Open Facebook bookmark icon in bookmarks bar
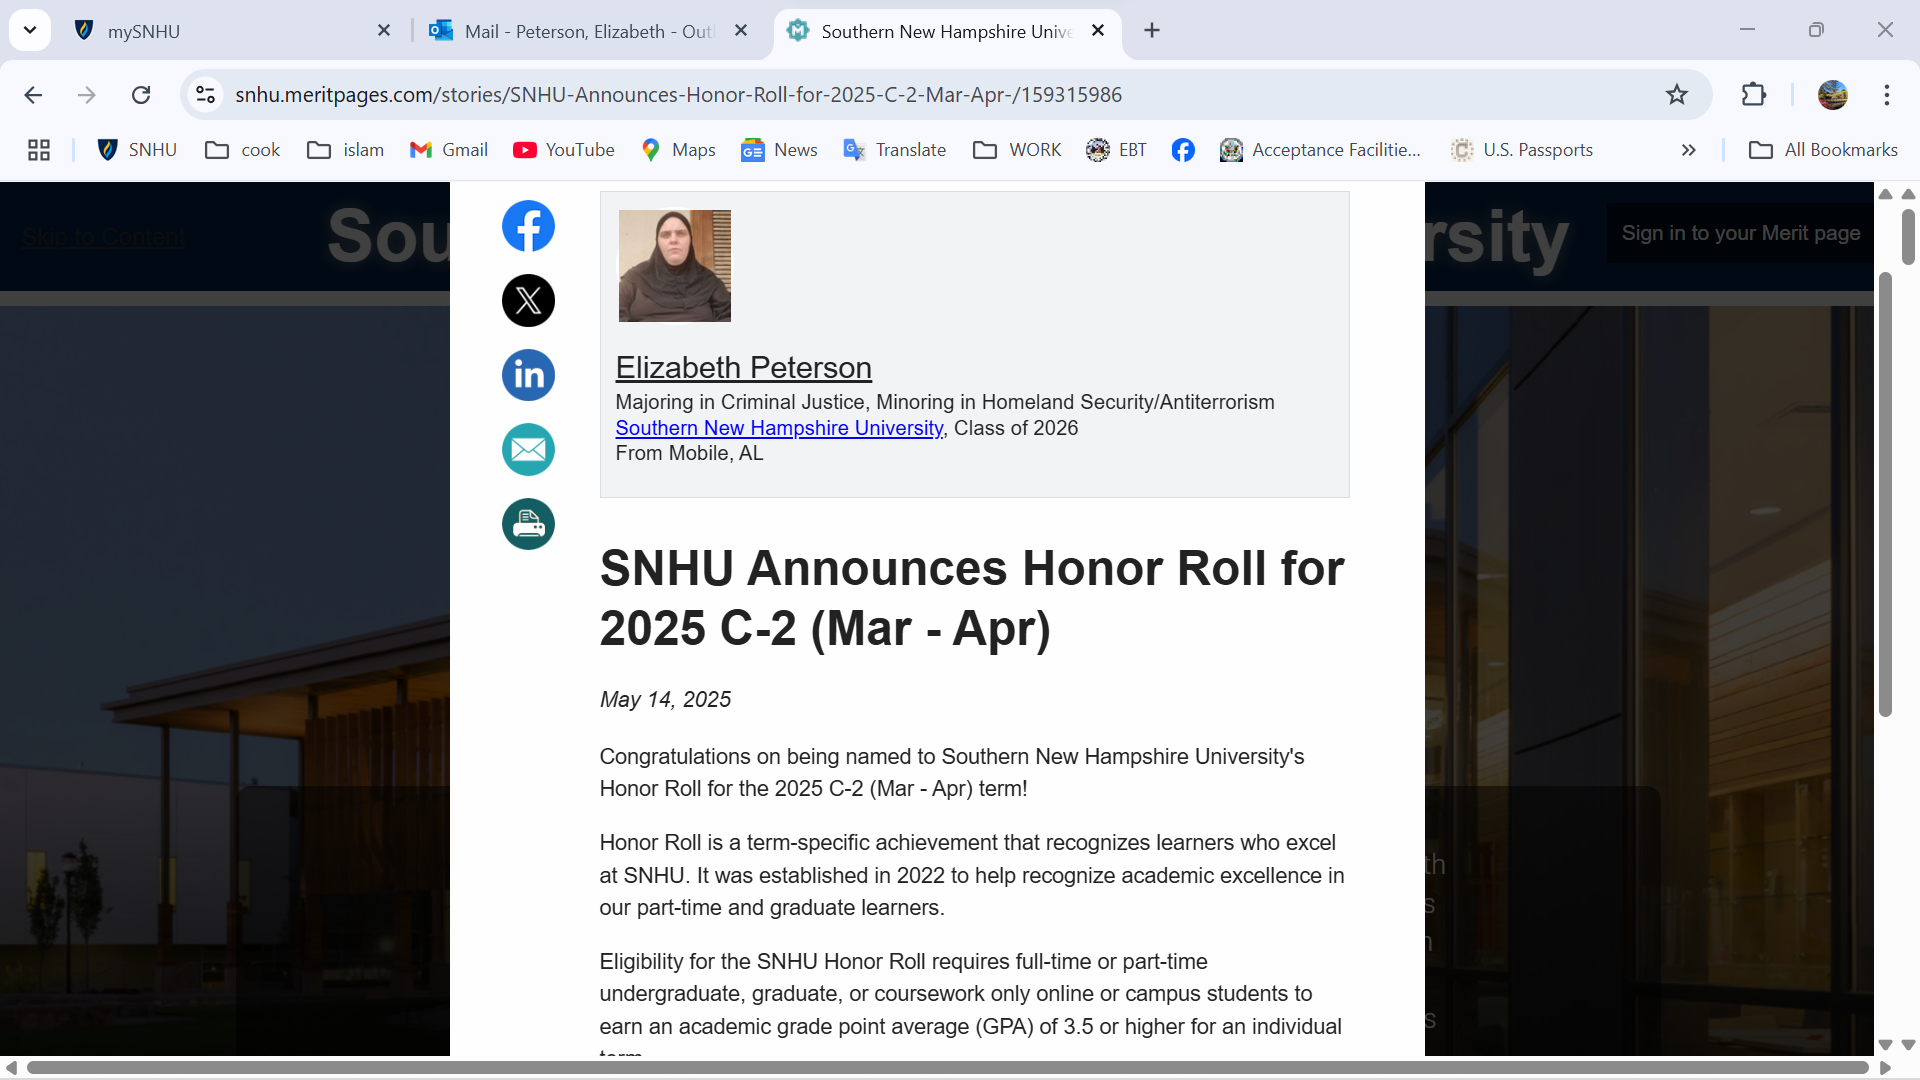The width and height of the screenshot is (1920, 1080). pyautogui.click(x=1183, y=150)
